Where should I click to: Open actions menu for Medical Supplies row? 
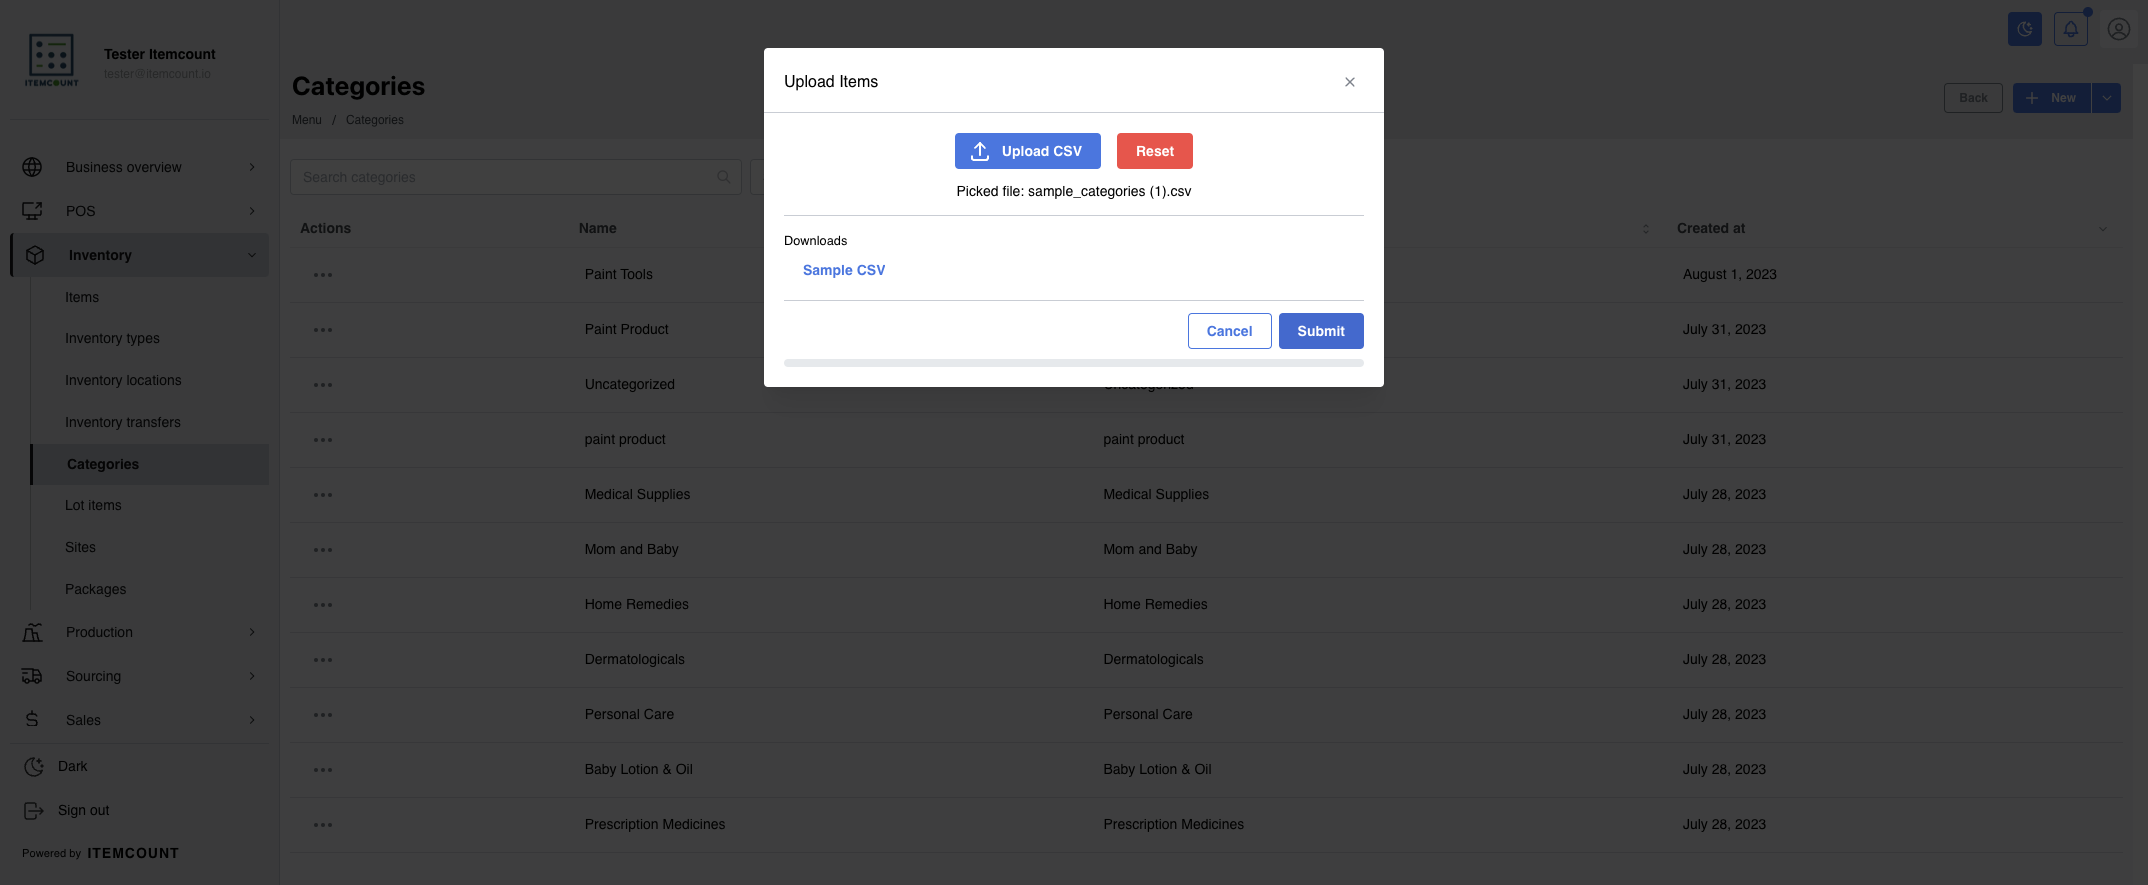pos(323,495)
